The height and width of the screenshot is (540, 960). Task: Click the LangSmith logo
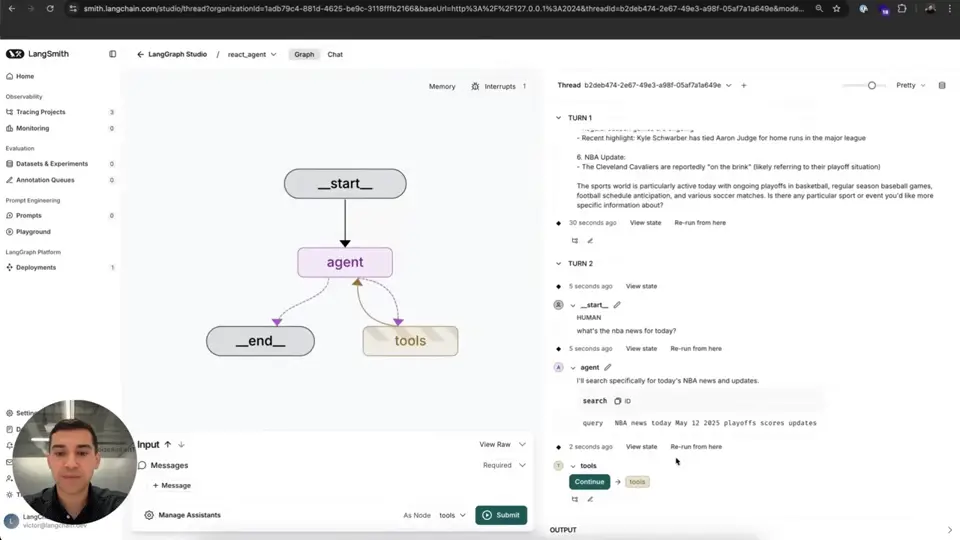(15, 54)
